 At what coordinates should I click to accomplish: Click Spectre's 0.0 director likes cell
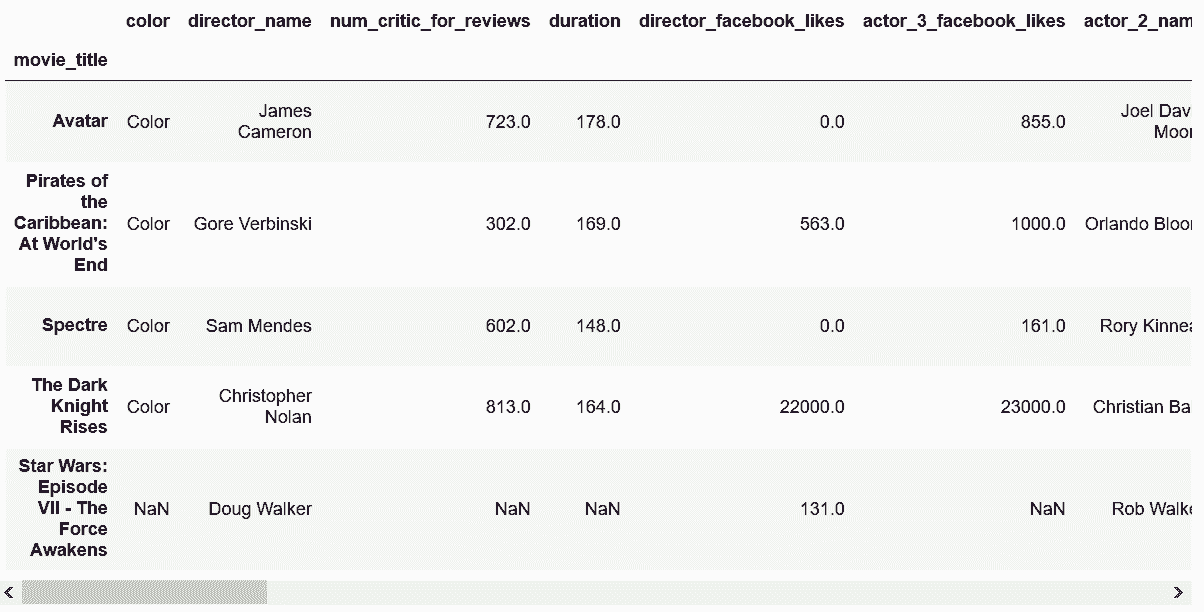click(x=830, y=326)
